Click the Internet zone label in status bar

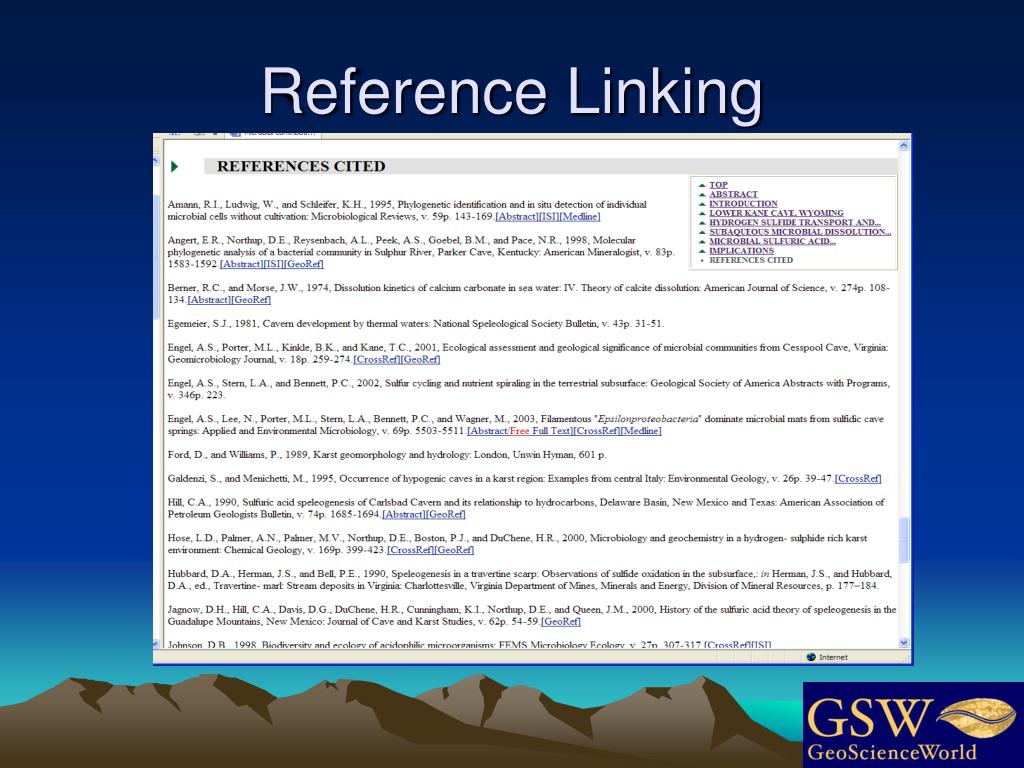pos(833,657)
